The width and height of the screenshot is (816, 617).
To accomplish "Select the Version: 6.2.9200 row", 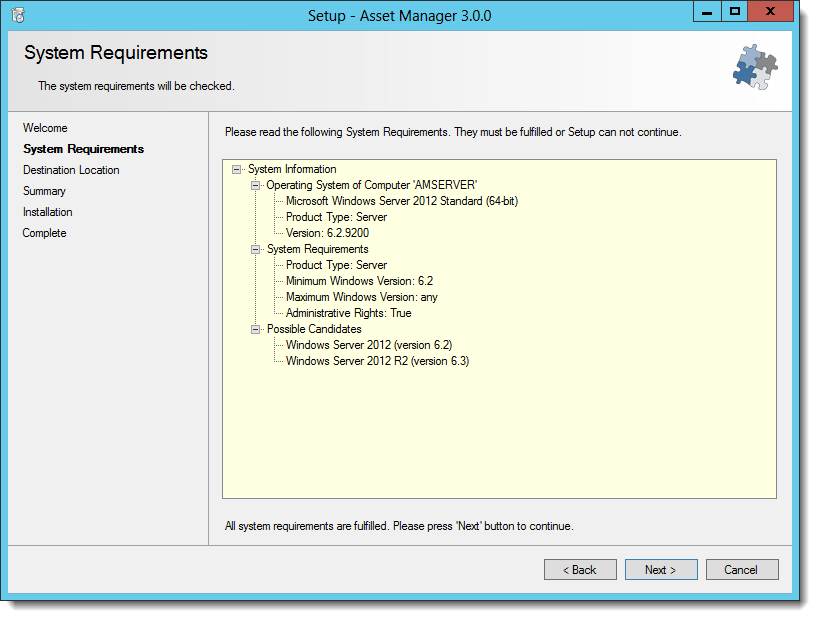I will (327, 233).
